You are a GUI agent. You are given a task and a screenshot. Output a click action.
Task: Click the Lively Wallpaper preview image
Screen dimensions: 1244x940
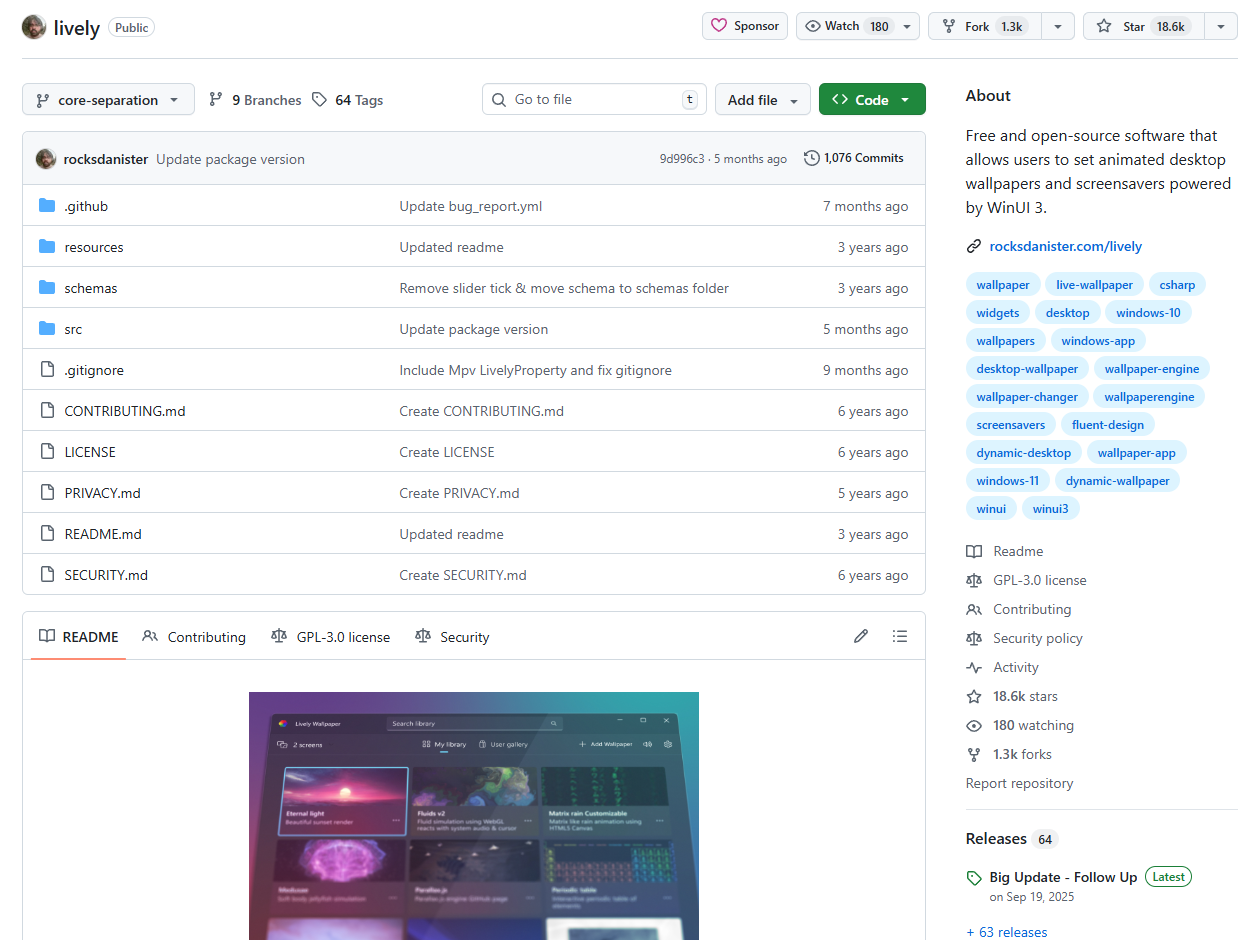pos(474,816)
